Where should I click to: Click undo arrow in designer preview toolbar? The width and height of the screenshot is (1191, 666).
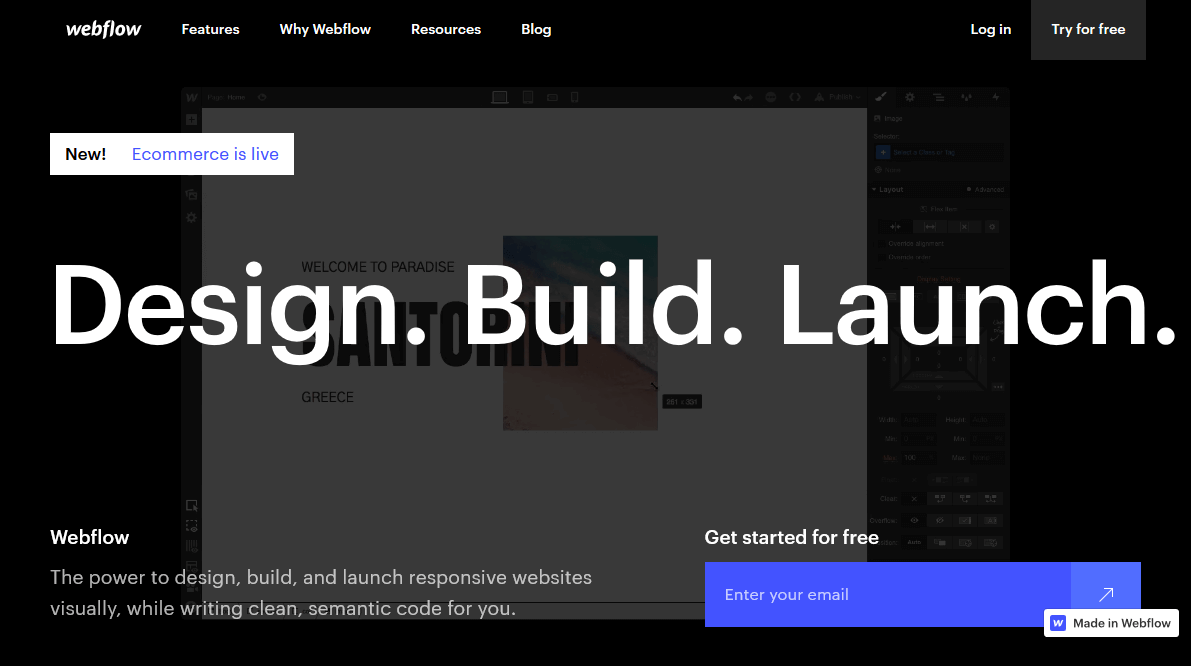point(737,97)
